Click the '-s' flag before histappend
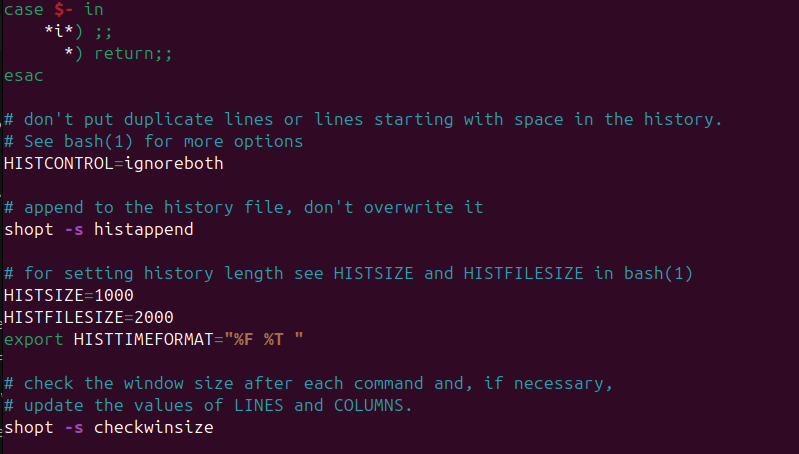 (x=74, y=229)
